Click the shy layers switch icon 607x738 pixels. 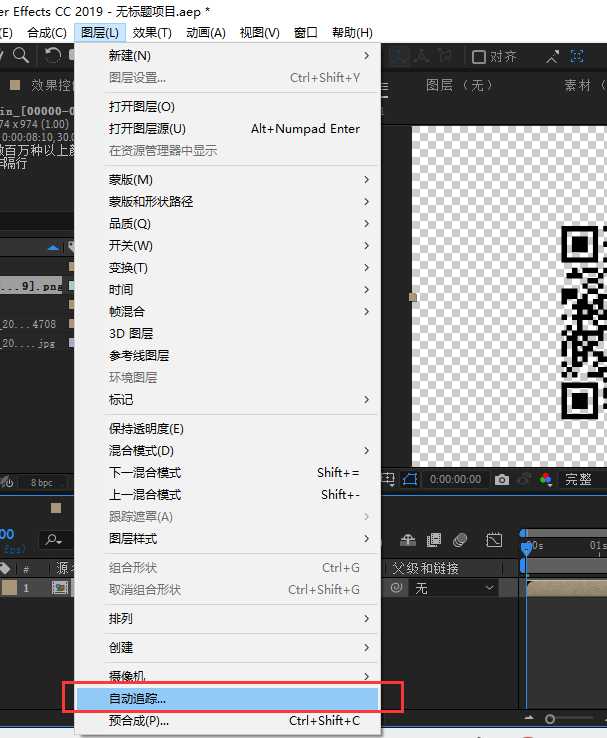pos(407,540)
